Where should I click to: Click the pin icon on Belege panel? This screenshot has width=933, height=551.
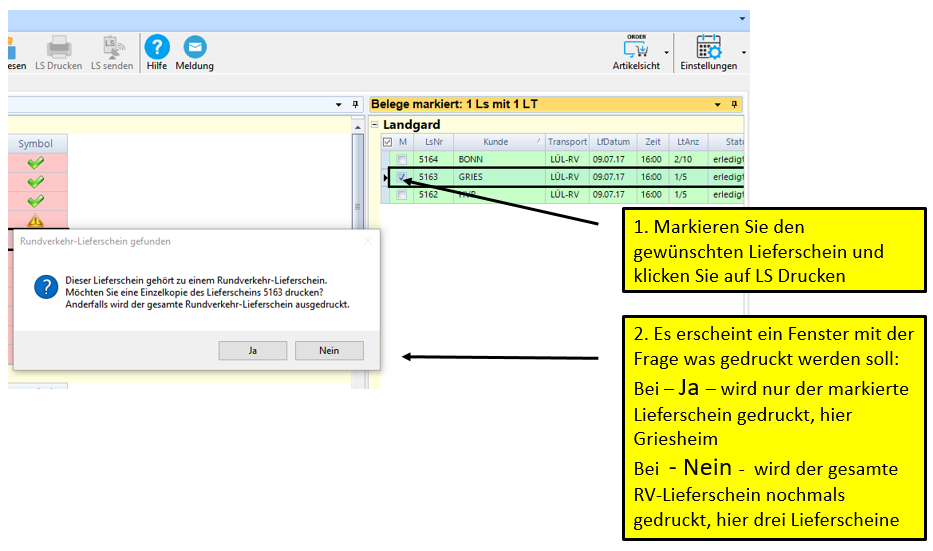tap(734, 104)
